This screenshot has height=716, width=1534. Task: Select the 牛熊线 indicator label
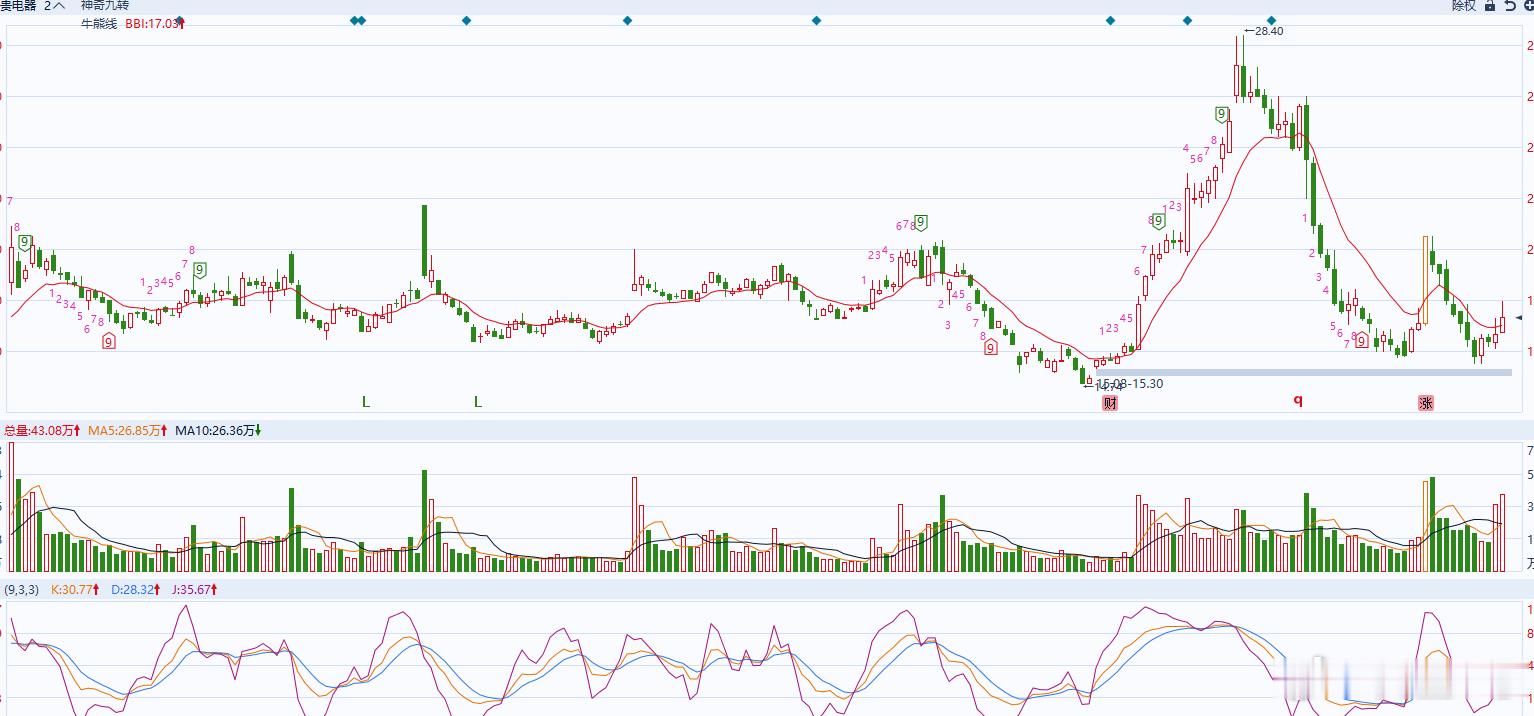[x=100, y=22]
